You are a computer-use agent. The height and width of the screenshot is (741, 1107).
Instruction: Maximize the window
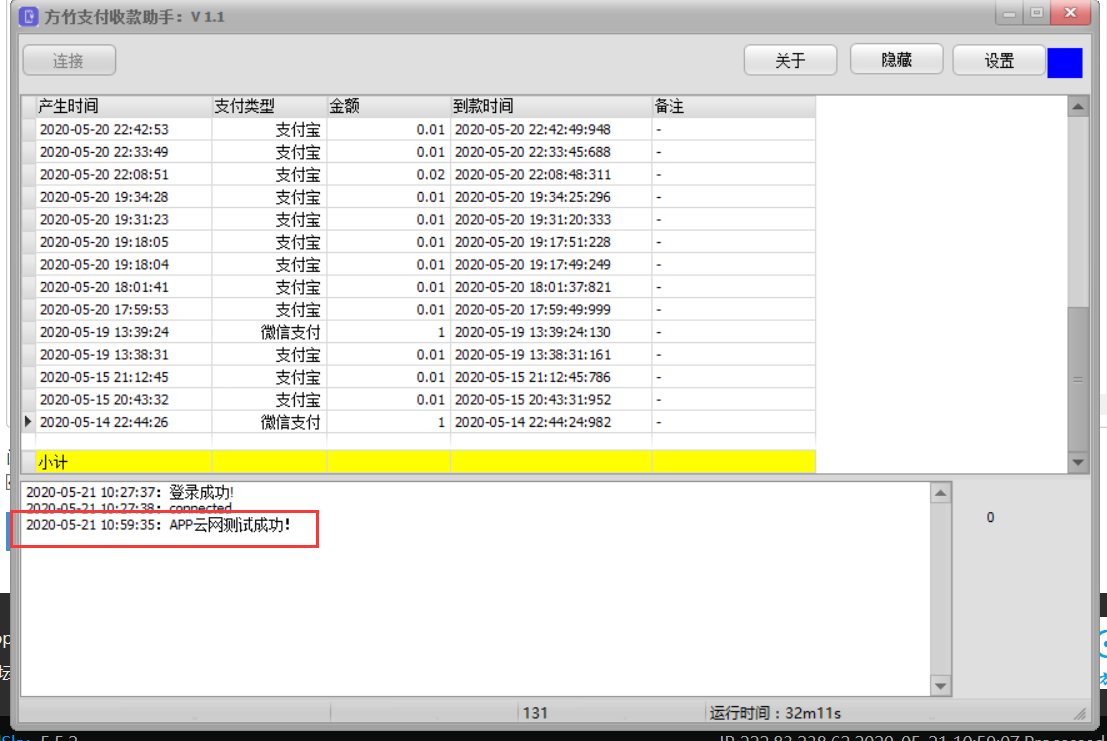(1036, 13)
